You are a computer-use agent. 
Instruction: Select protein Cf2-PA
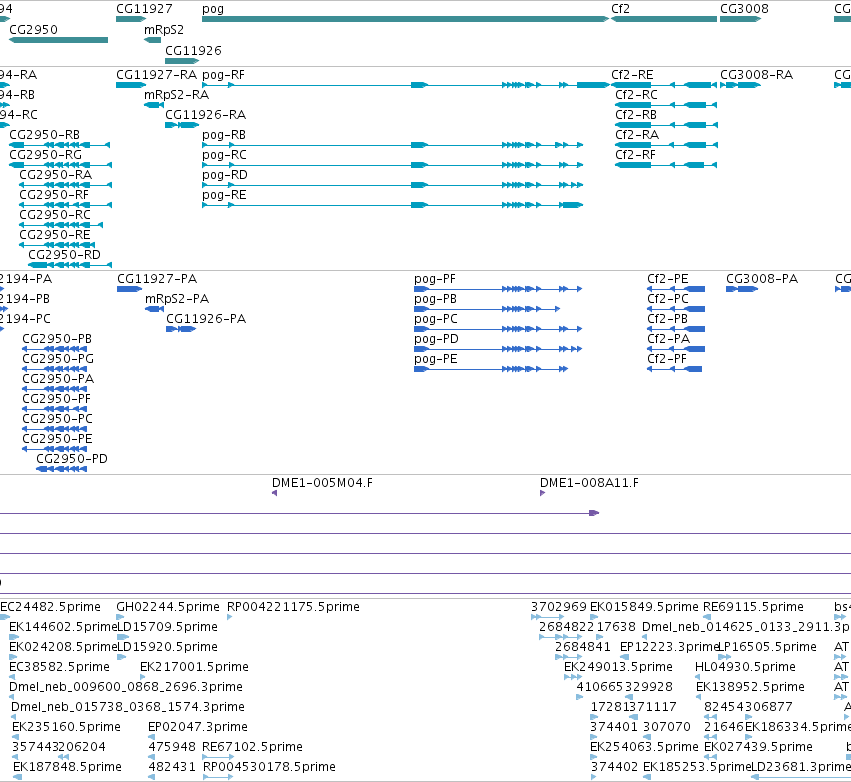[x=676, y=349]
